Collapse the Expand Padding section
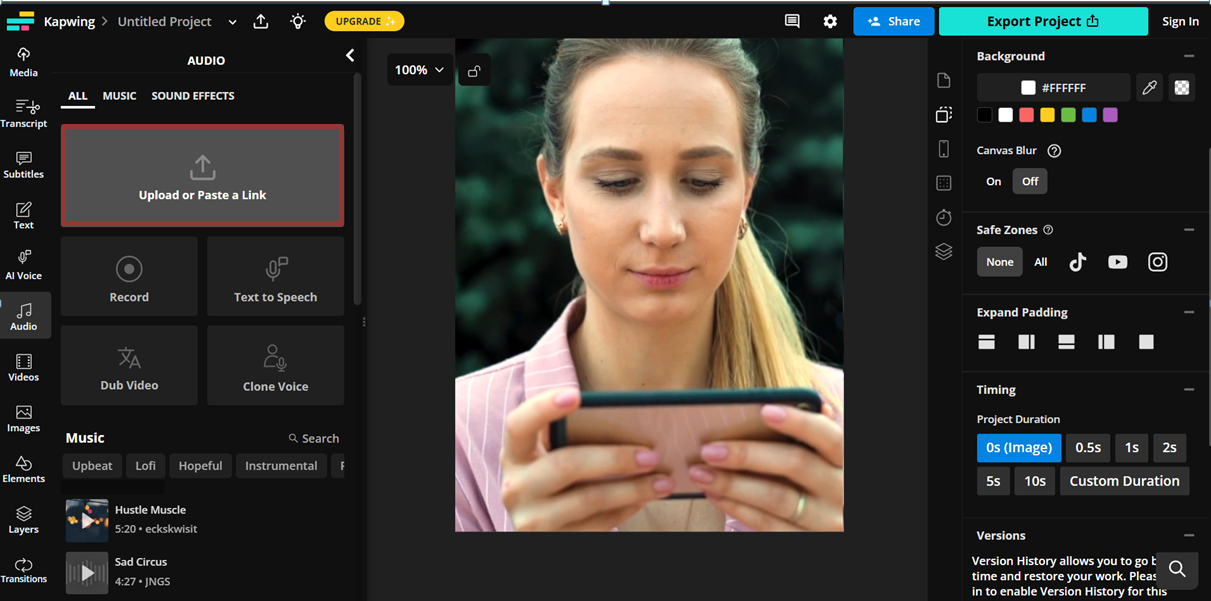 [1188, 312]
